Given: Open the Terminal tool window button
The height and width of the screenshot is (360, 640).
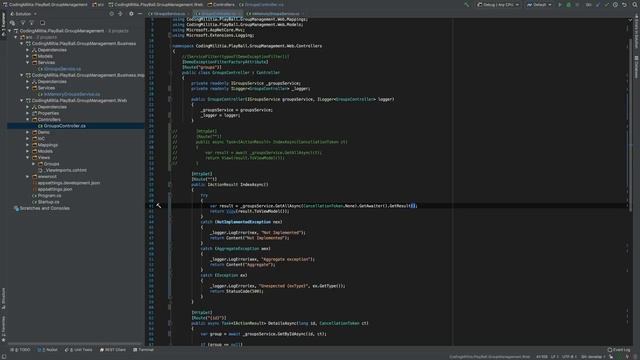Looking at the screenshot, I should (x=143, y=350).
